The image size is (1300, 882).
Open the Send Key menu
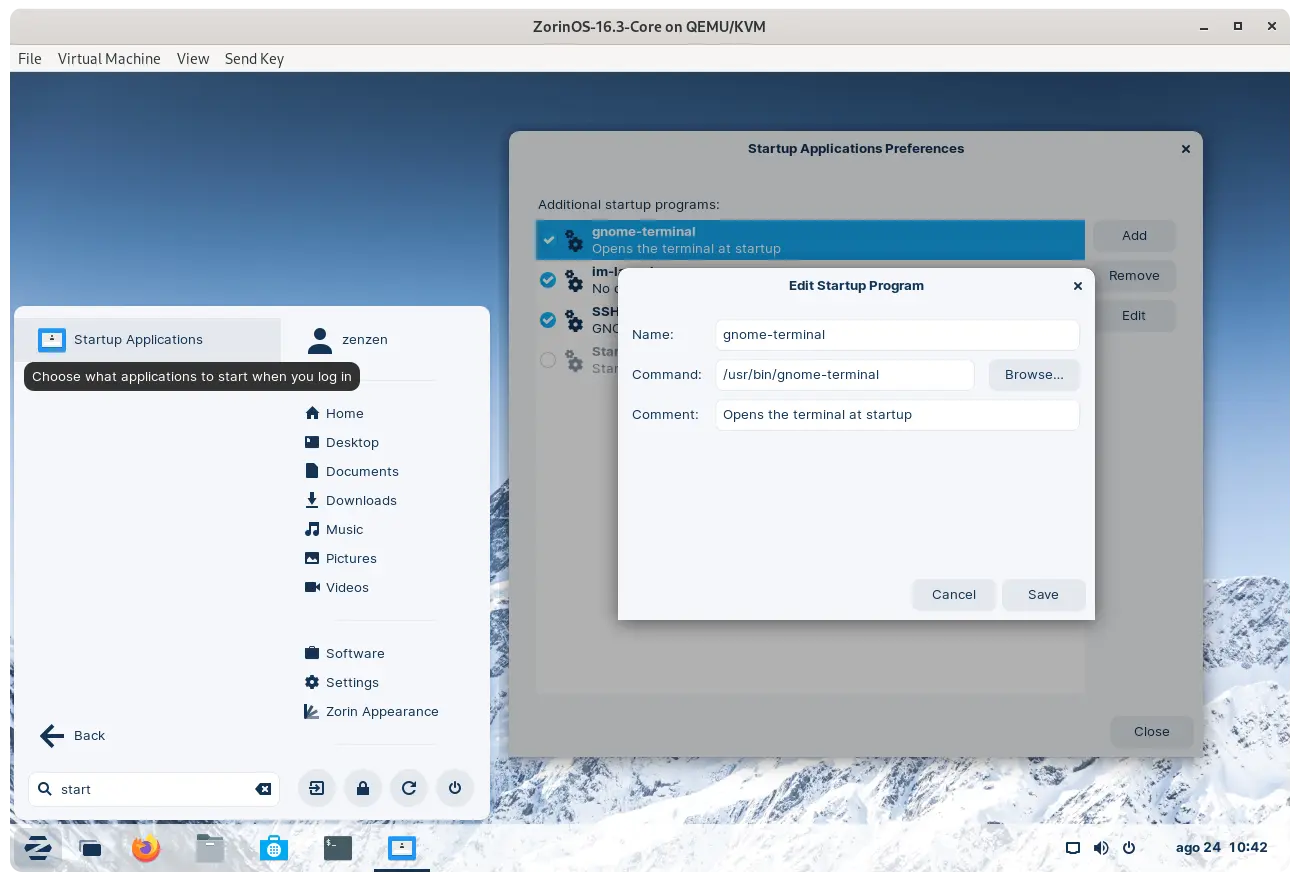point(254,58)
